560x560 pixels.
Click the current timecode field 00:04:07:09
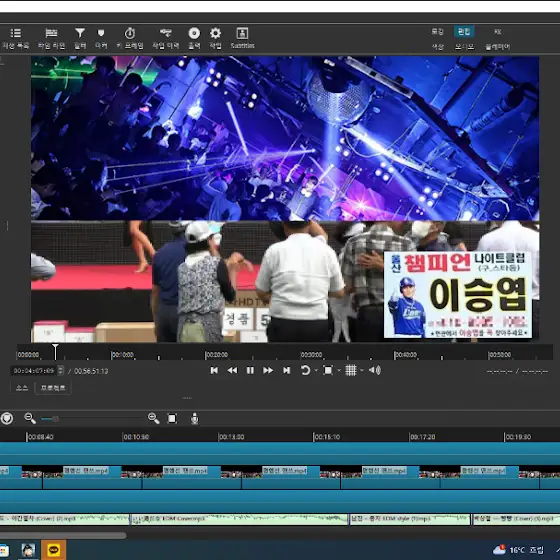34,371
